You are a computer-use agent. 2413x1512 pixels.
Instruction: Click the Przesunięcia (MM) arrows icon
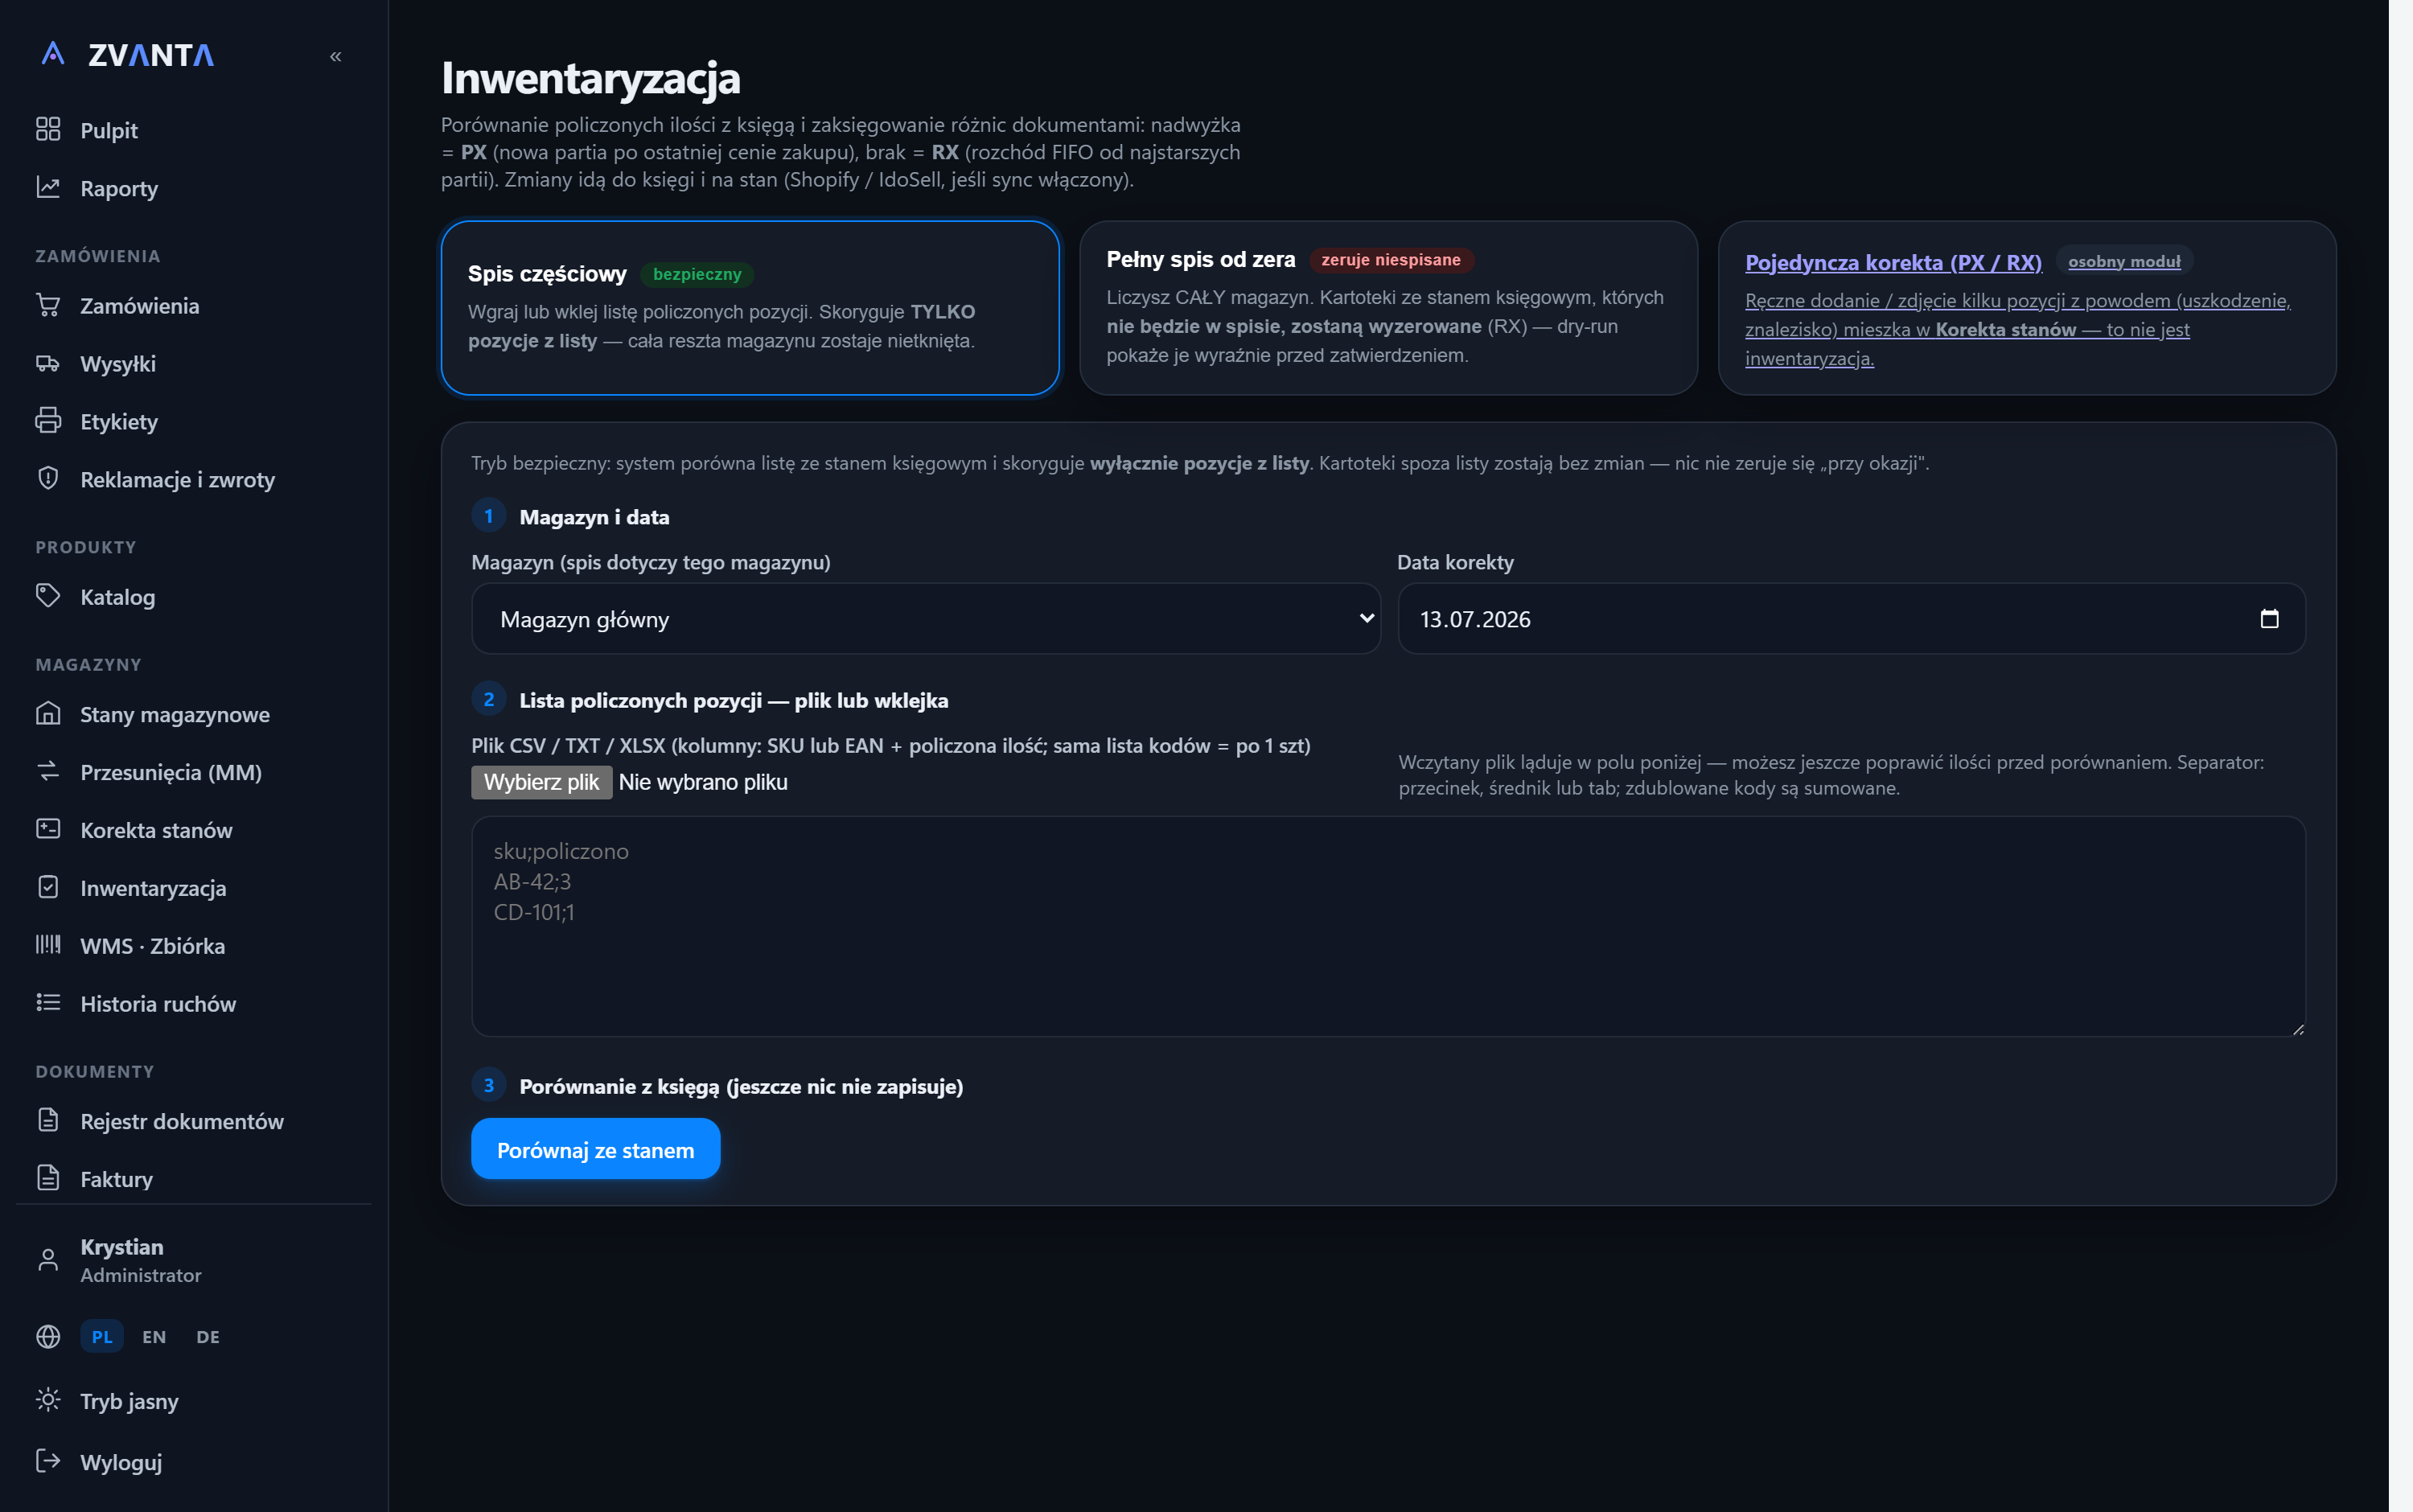click(48, 771)
